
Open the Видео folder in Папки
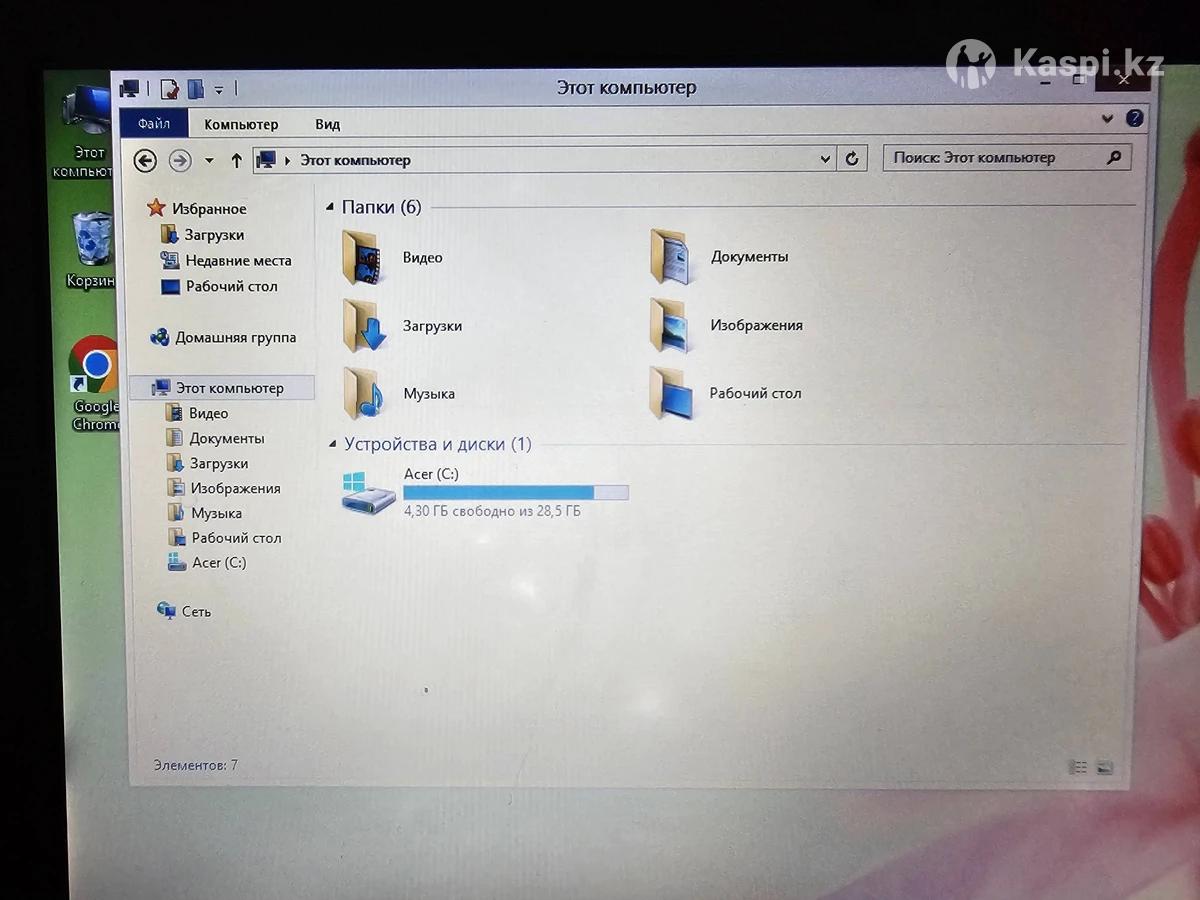pos(362,258)
